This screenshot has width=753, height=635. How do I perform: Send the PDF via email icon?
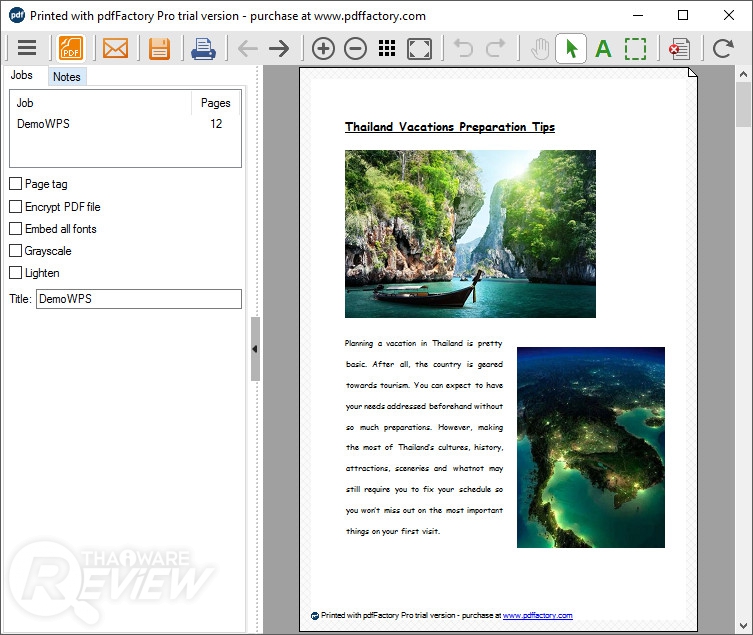(116, 48)
